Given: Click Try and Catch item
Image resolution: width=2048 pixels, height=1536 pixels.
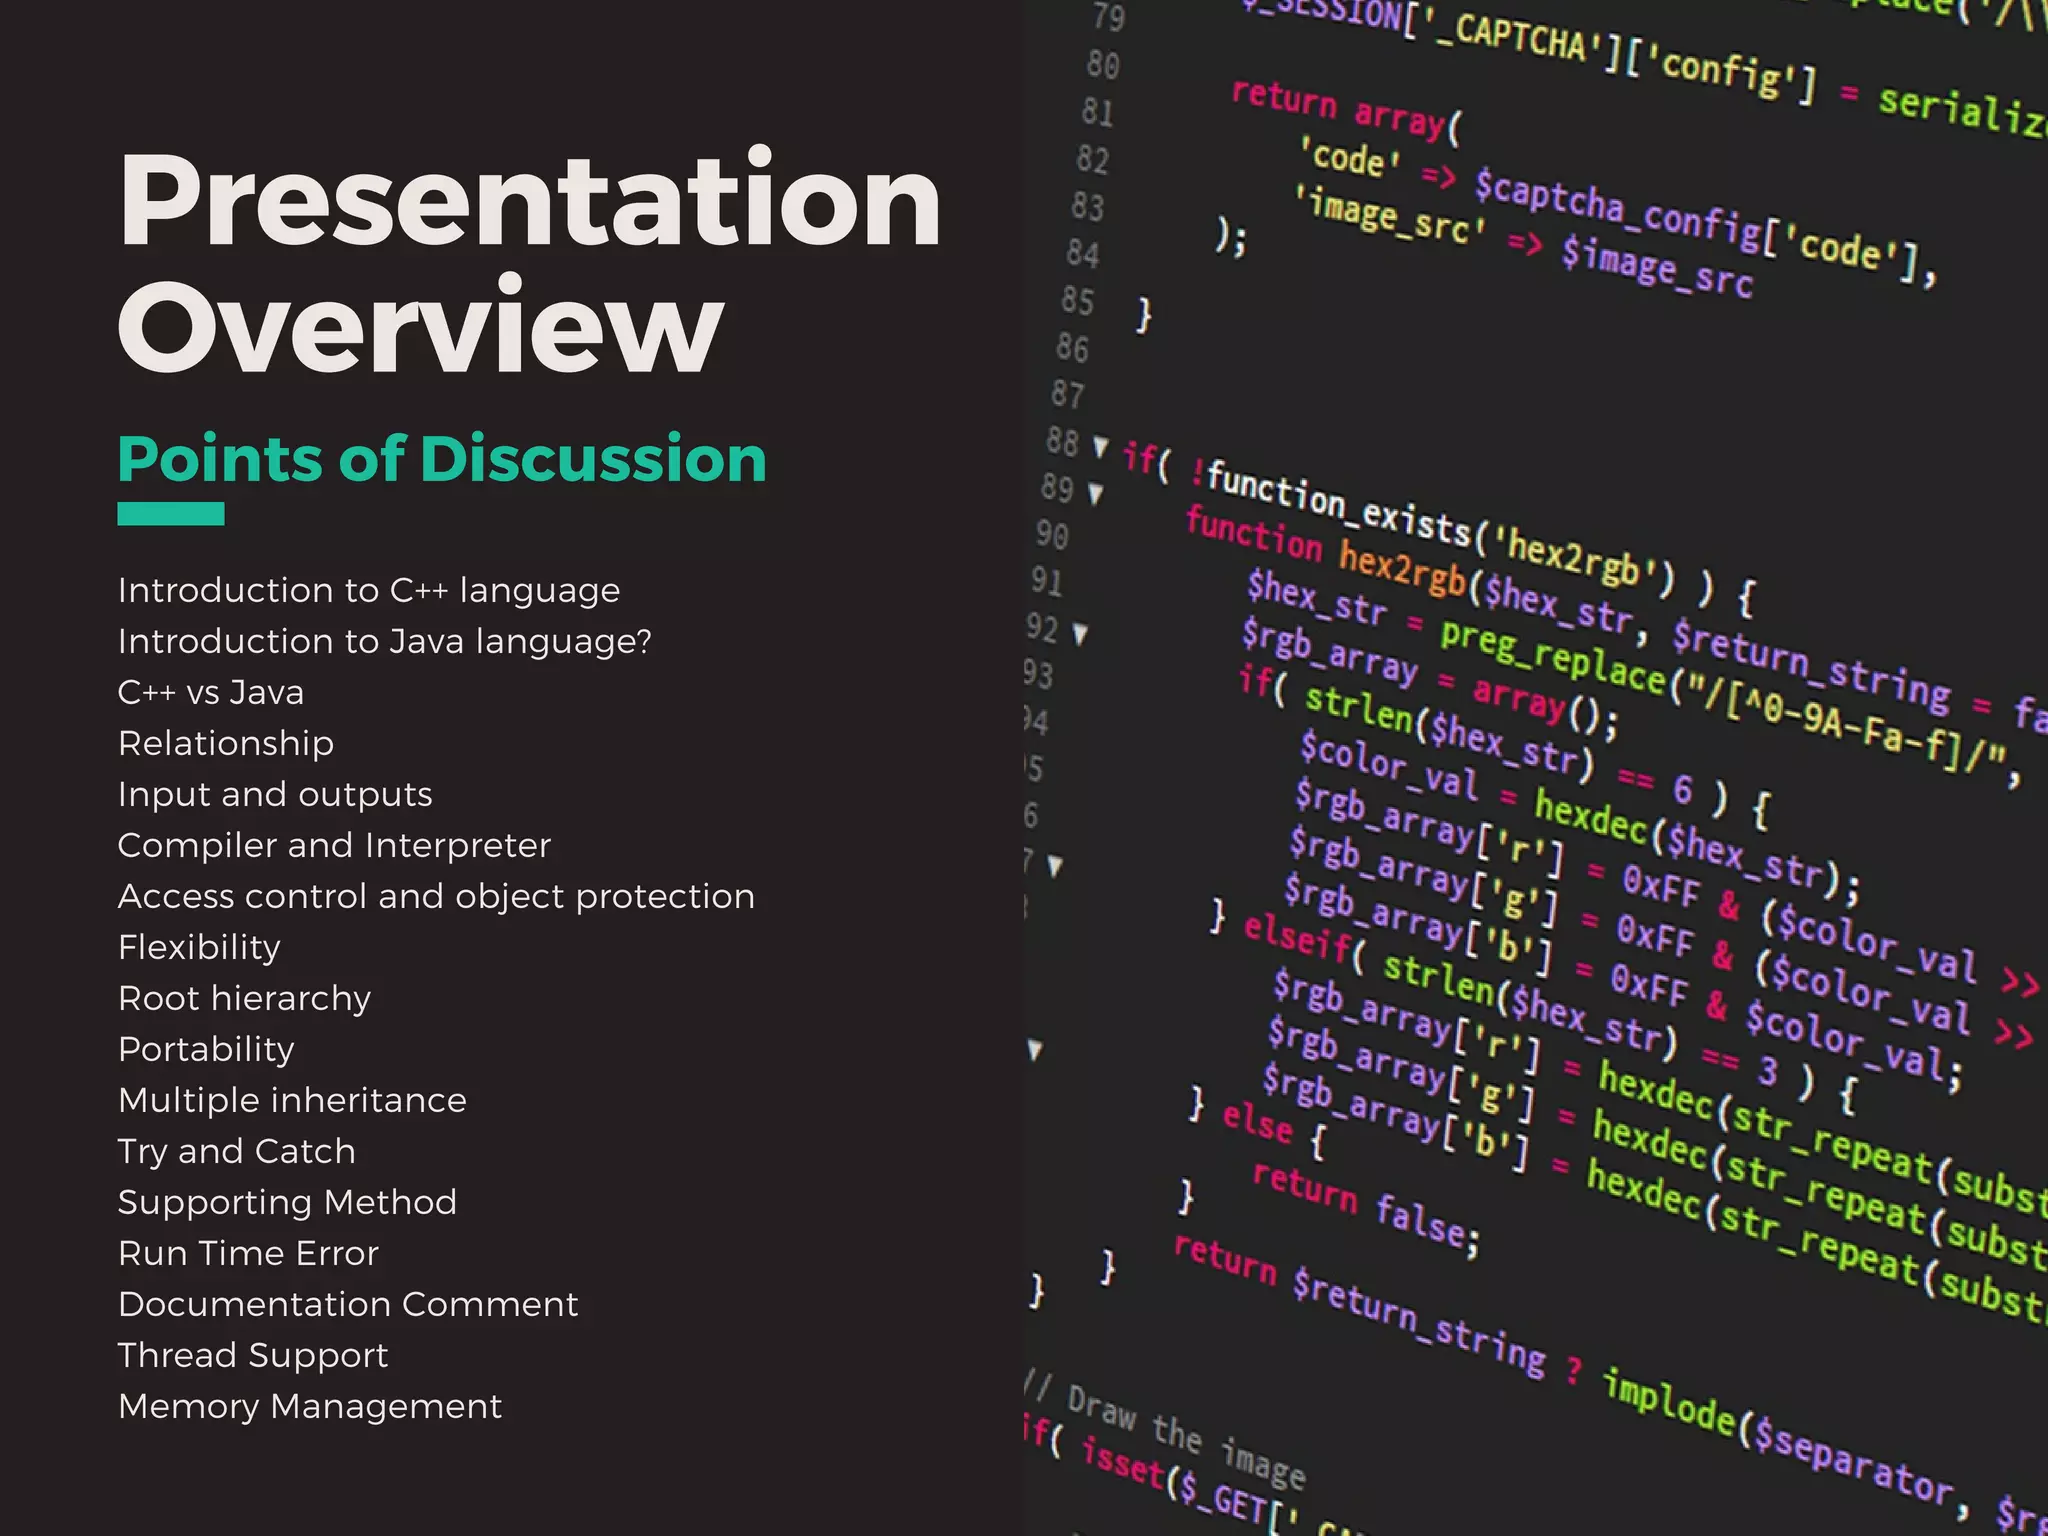Looking at the screenshot, I should 236,1151.
